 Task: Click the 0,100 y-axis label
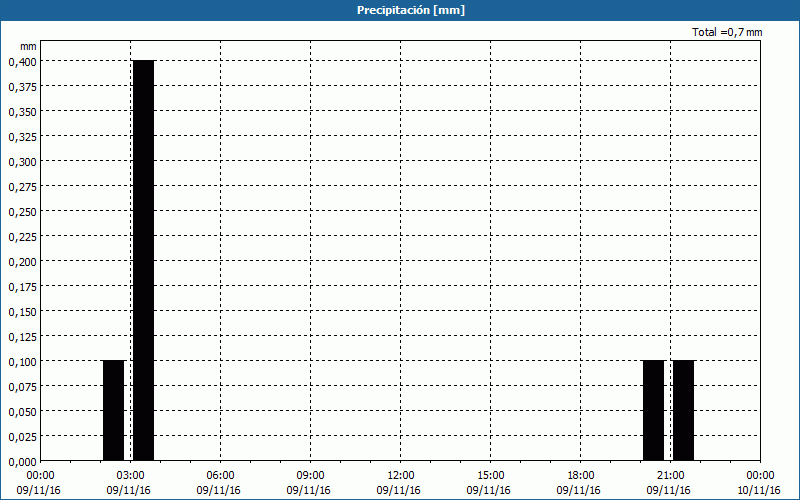click(x=22, y=362)
